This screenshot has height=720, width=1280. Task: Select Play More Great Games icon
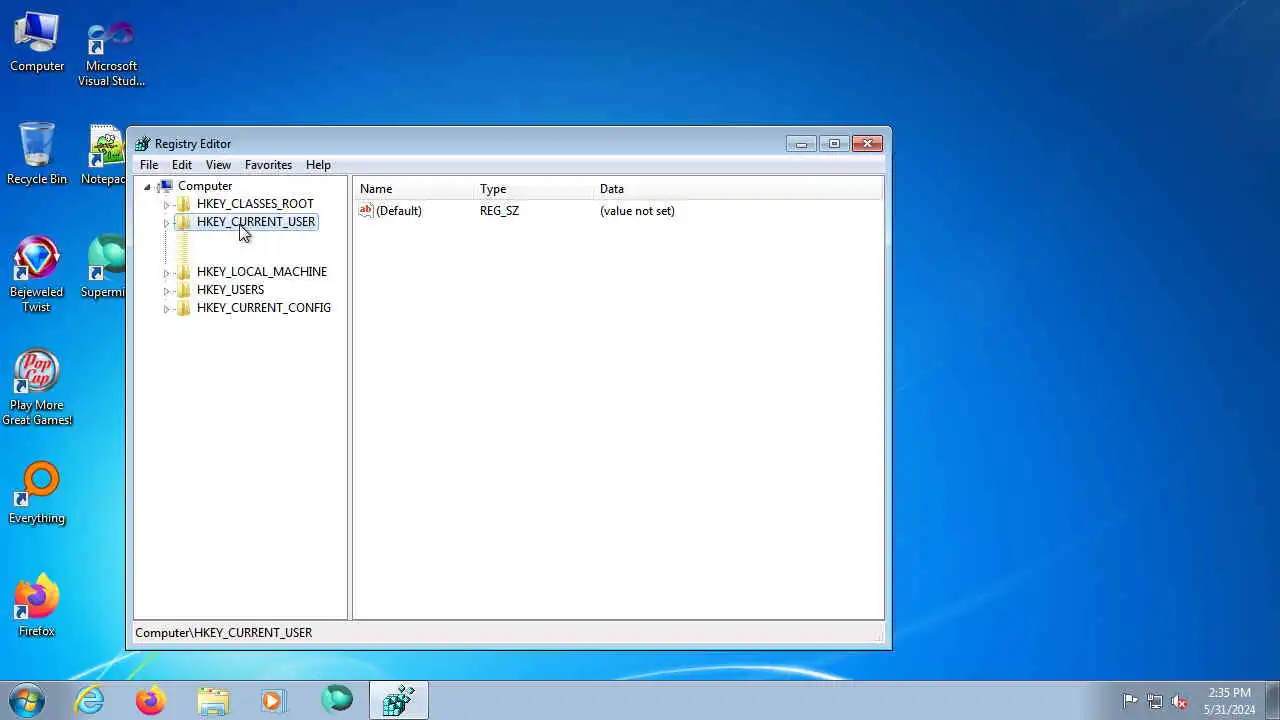[x=37, y=388]
